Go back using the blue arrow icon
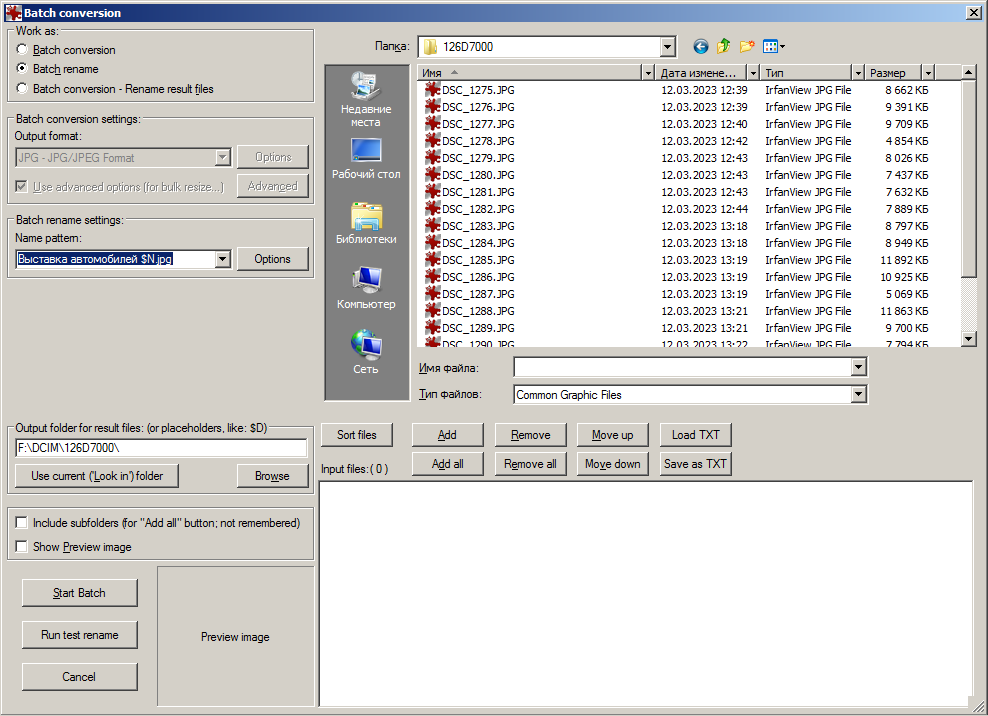This screenshot has width=988, height=716. 700,47
